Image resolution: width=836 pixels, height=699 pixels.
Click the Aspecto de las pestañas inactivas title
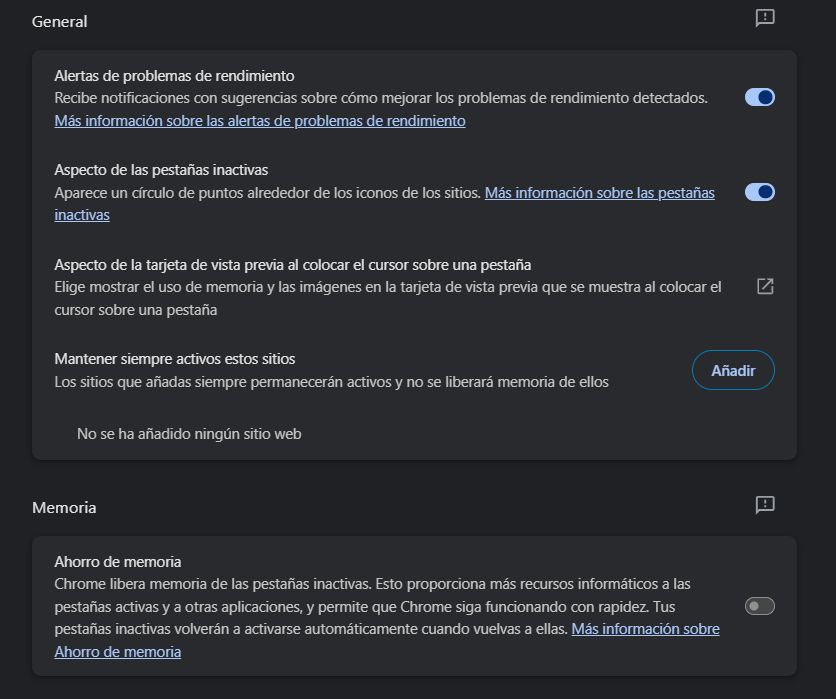pyautogui.click(x=161, y=170)
